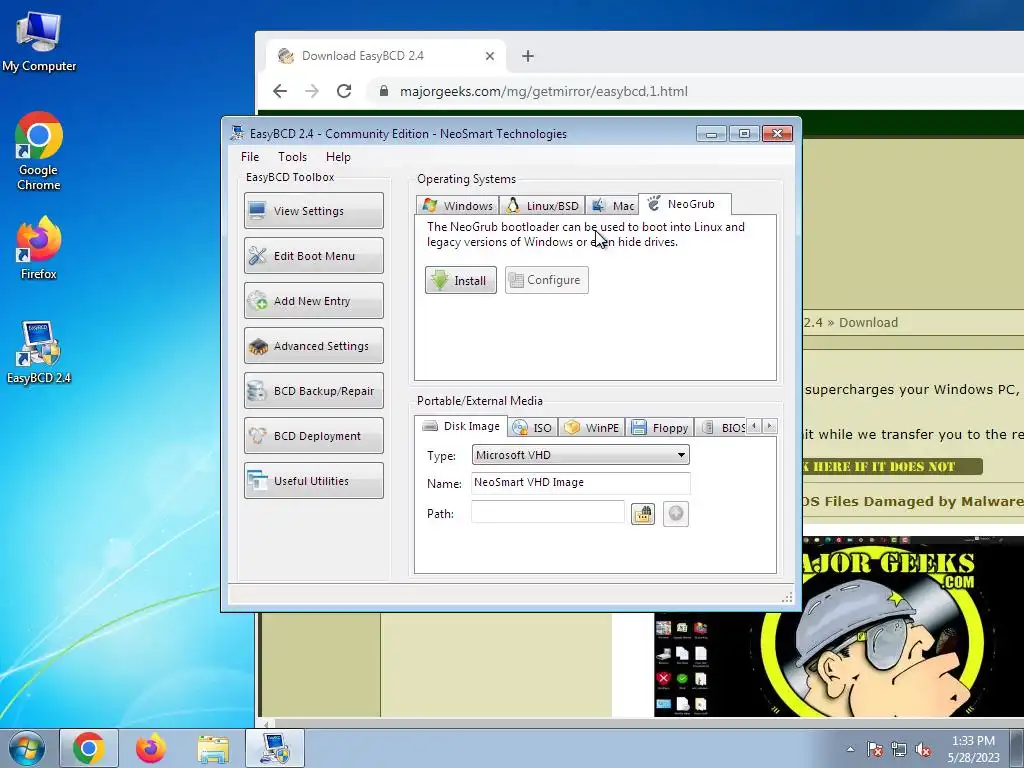The width and height of the screenshot is (1024, 768).
Task: Open Advanced Settings in toolbox
Action: (x=313, y=345)
